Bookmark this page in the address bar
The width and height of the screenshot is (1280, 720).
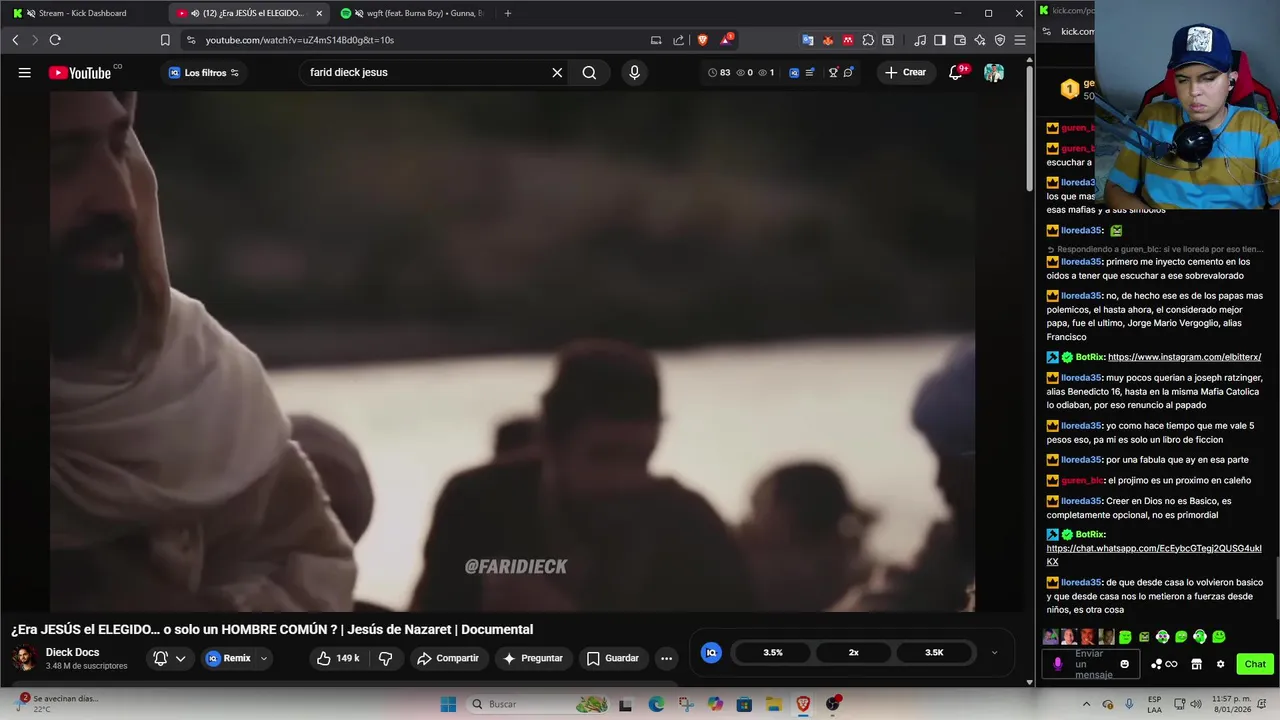(165, 40)
